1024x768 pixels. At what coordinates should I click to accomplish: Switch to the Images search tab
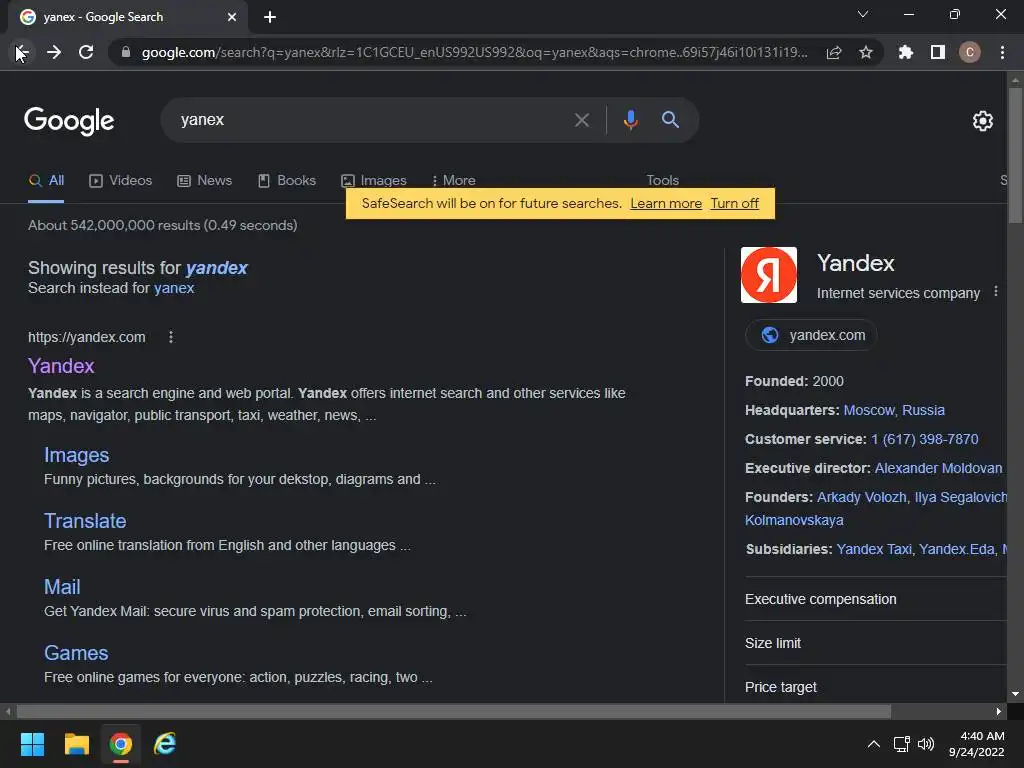(374, 180)
